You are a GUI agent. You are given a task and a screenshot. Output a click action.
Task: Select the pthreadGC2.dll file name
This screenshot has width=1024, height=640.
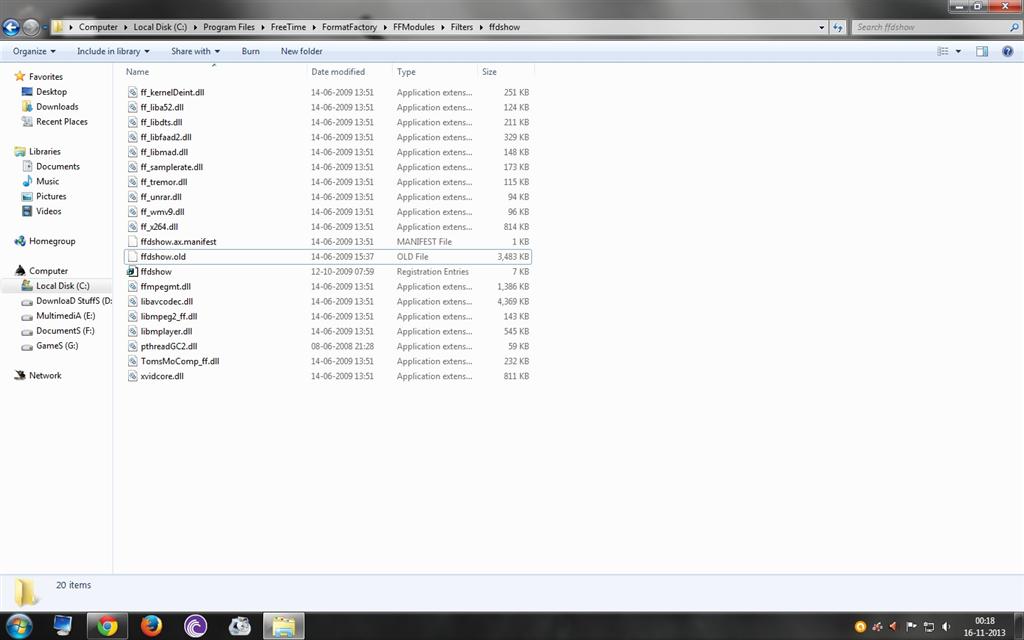(169, 347)
